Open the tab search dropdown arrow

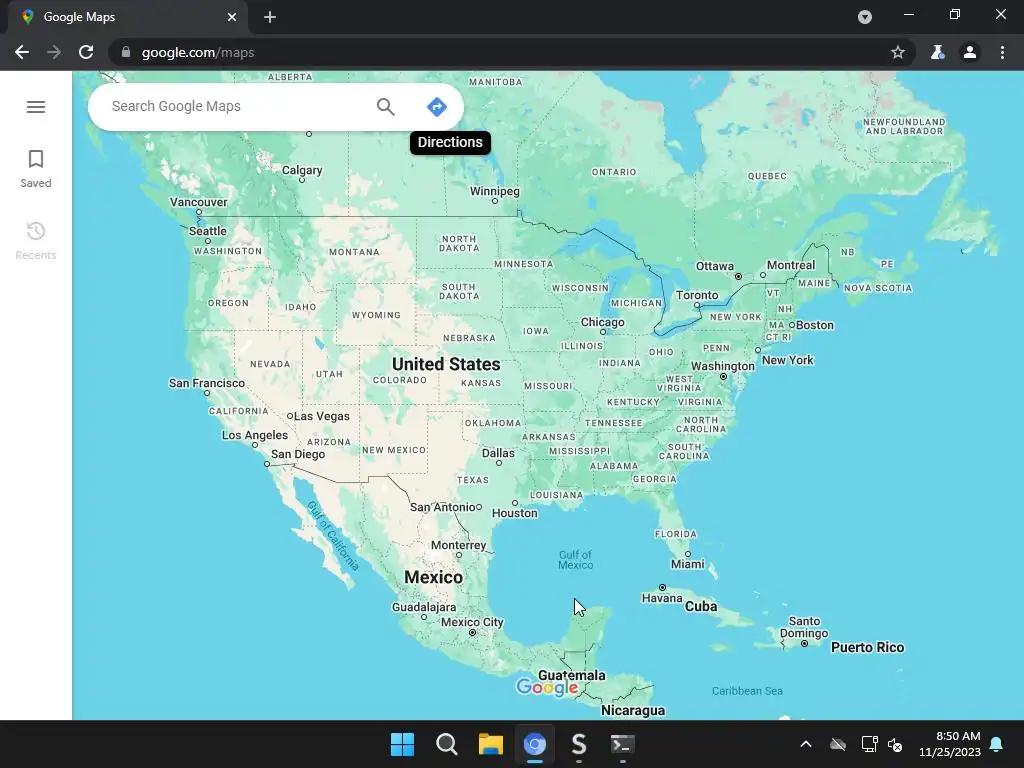click(865, 17)
